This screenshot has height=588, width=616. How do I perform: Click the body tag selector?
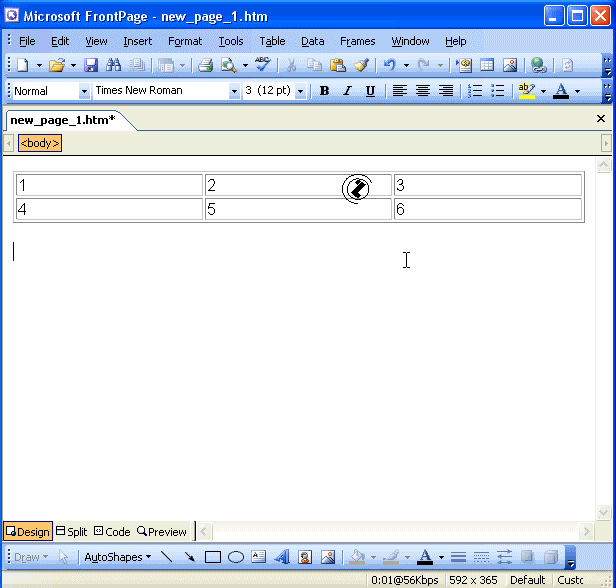click(40, 143)
